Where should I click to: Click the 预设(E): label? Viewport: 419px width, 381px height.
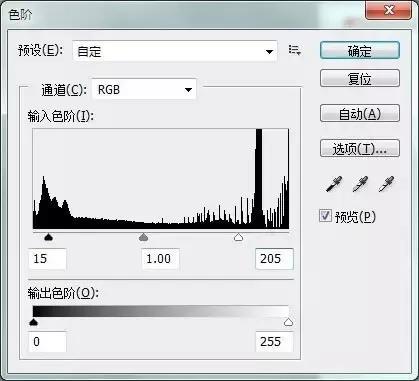[x=40, y=51]
